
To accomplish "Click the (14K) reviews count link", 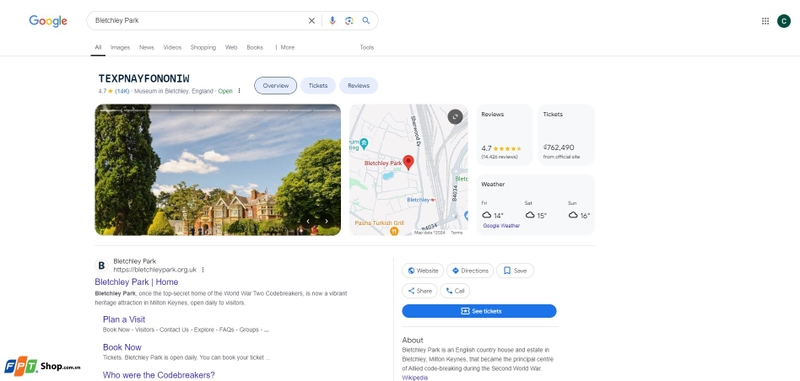I will [x=122, y=91].
